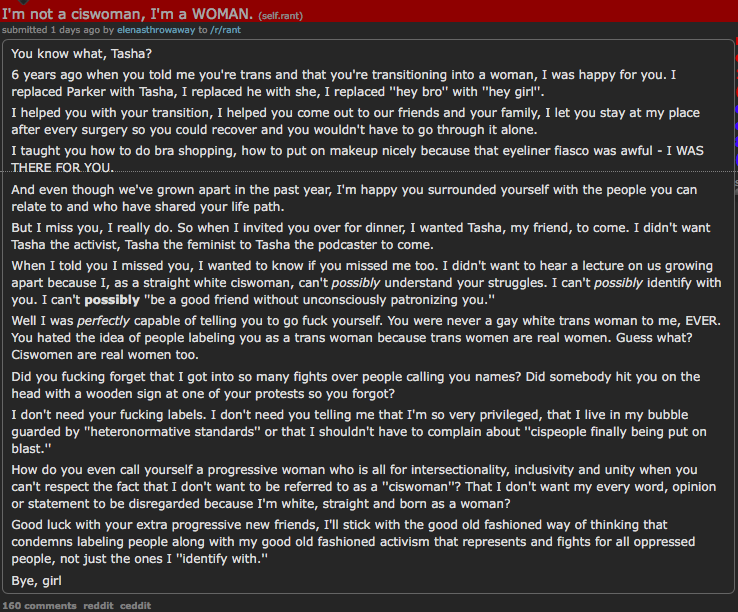The height and width of the screenshot is (612, 738).
Task: Click the paragraph starting "And even though we've grown"
Action: (354, 198)
